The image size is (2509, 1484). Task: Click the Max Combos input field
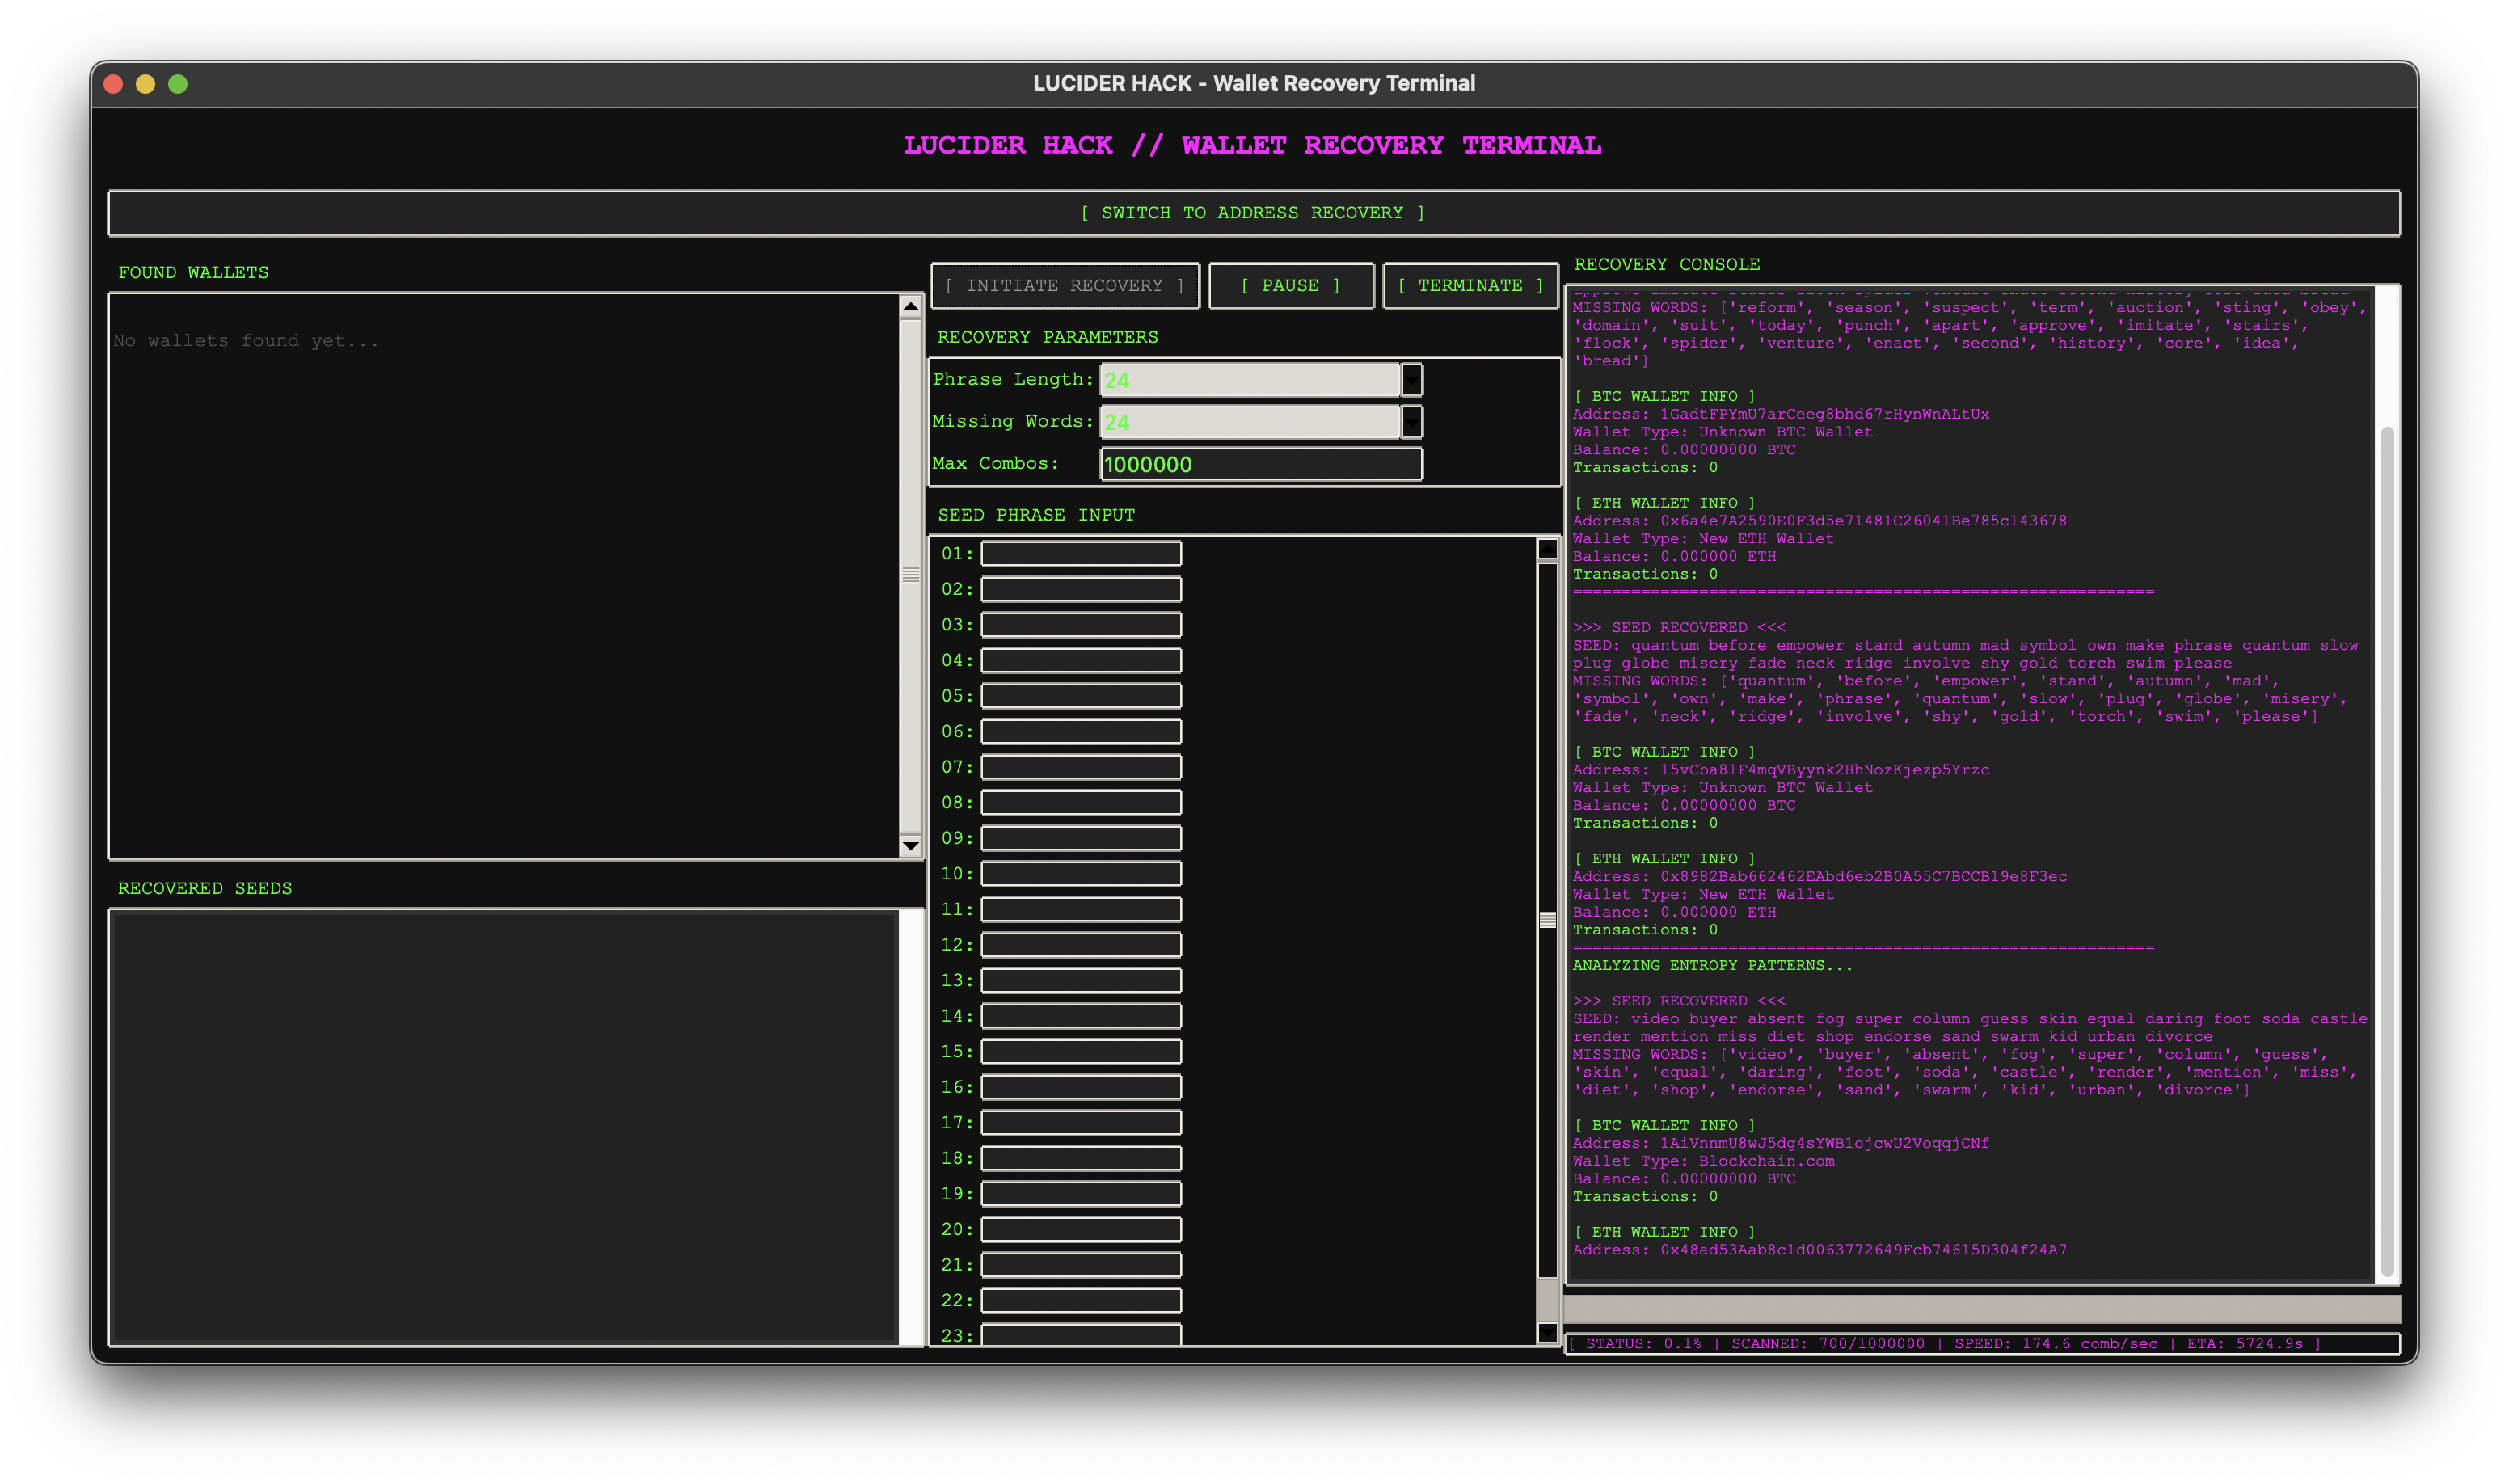[1260, 464]
